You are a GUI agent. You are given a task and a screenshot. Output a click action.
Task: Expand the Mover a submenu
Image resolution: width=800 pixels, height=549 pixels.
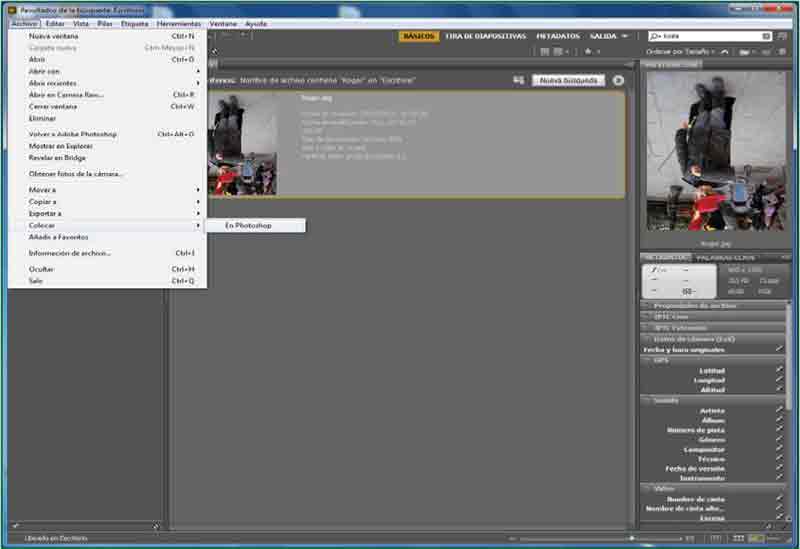(105, 189)
